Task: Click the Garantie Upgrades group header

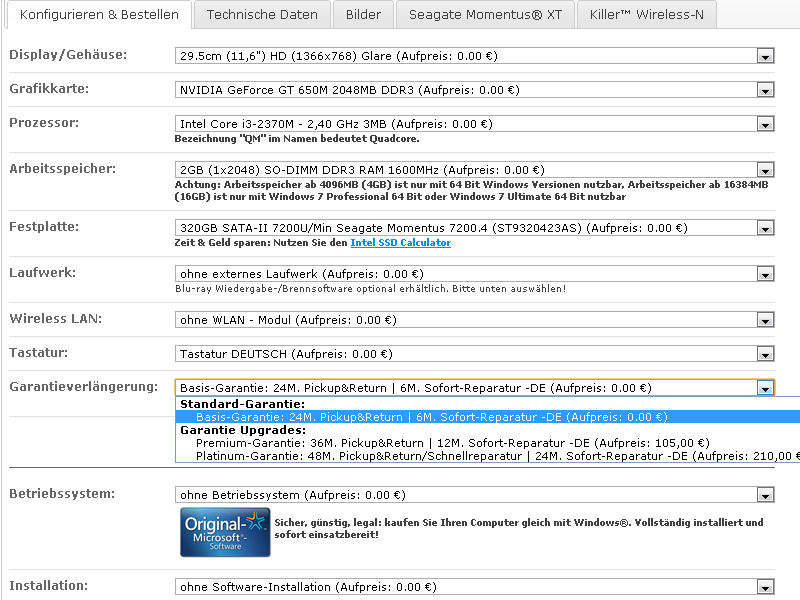Action: click(x=243, y=430)
